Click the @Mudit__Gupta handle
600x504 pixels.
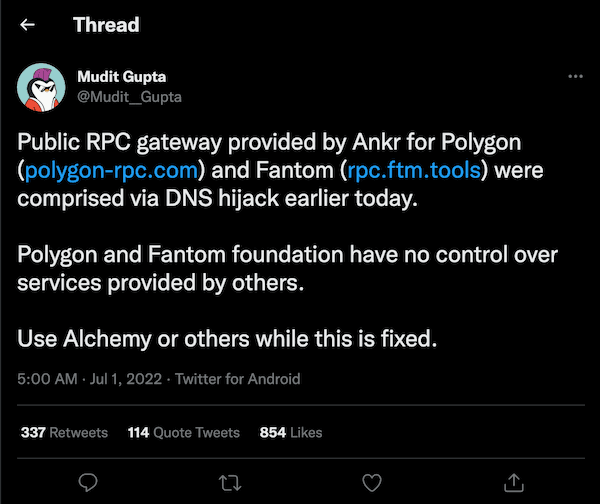tap(129, 97)
